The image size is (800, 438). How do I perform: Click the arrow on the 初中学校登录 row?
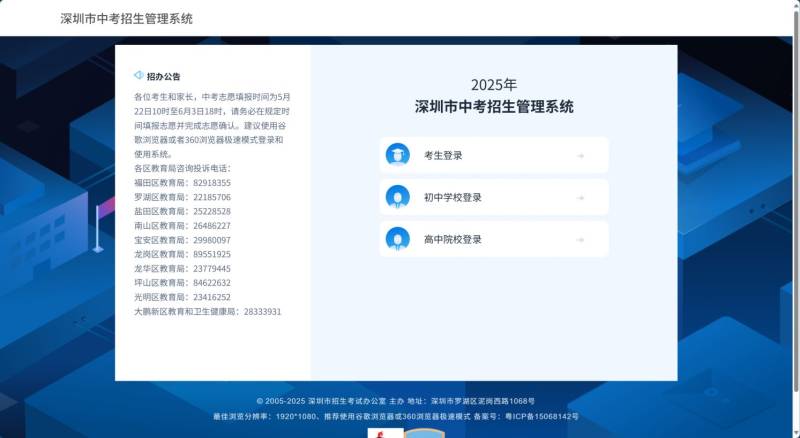580,198
